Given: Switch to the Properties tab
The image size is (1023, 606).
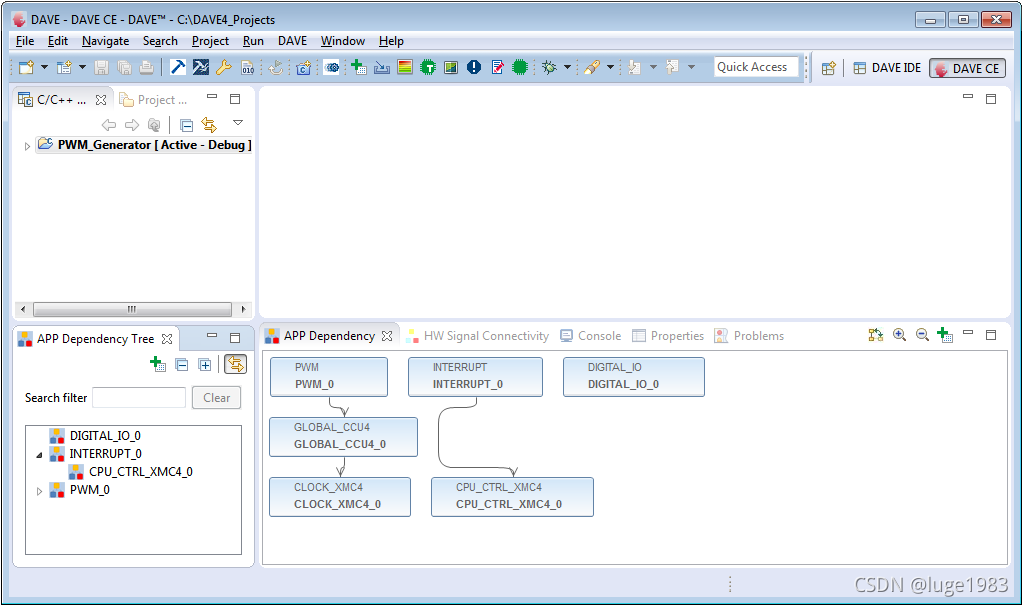Looking at the screenshot, I should click(668, 336).
